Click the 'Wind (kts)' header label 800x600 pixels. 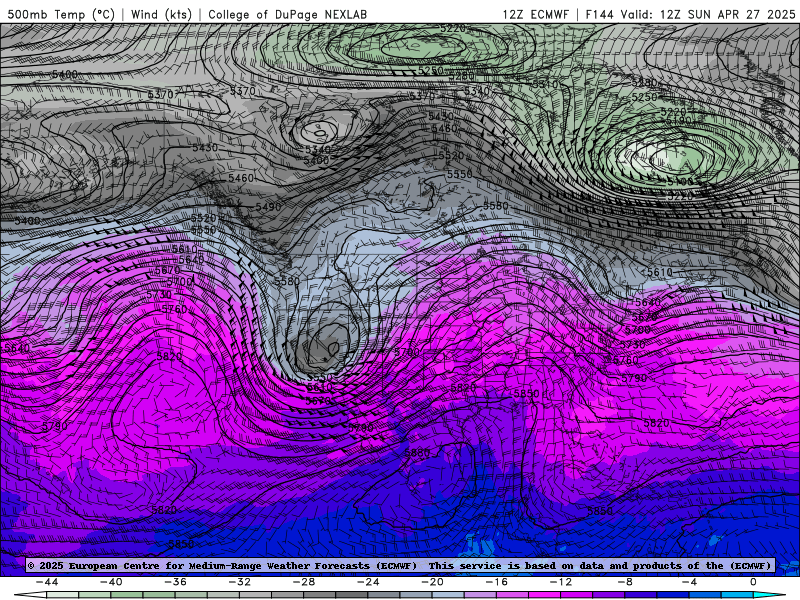161,14
